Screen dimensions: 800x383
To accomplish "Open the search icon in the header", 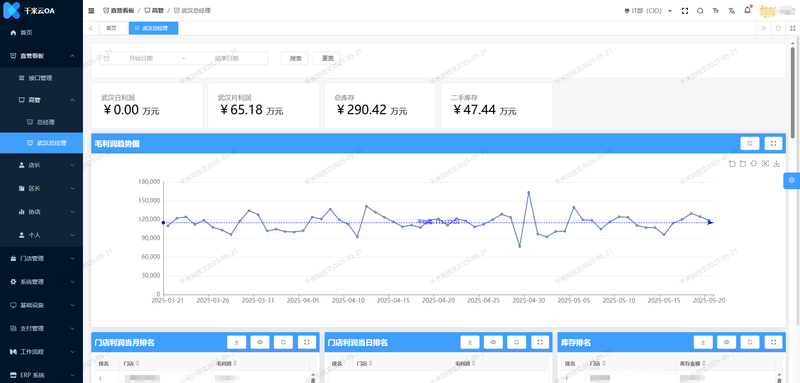I will pos(700,11).
